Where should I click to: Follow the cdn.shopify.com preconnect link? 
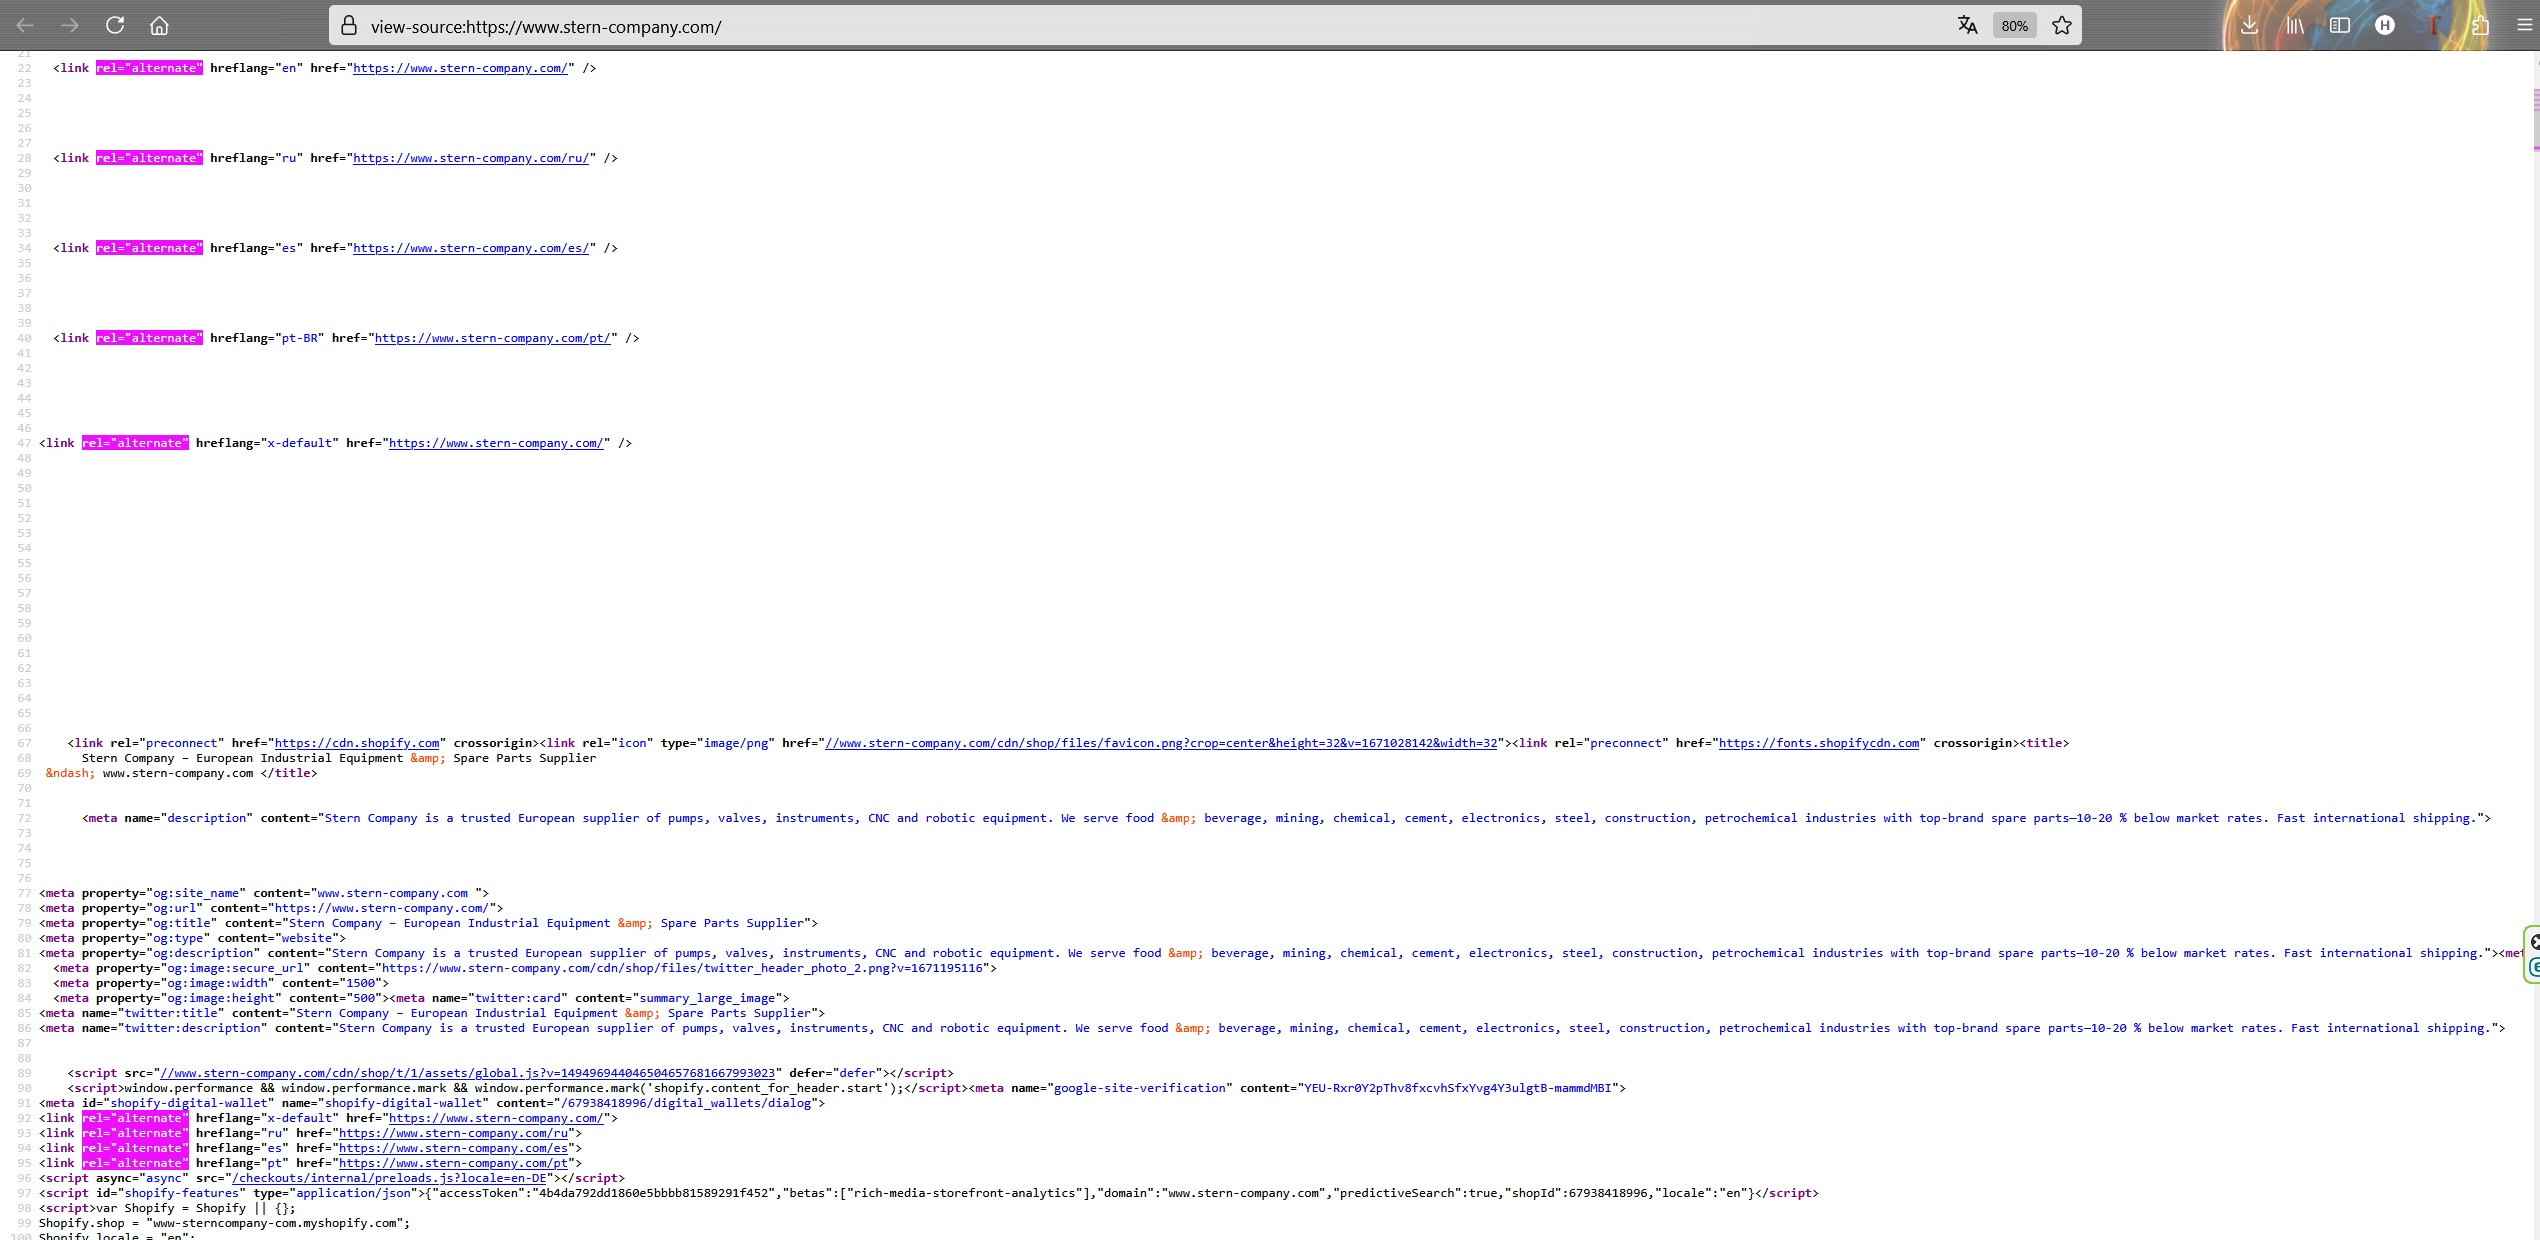(x=357, y=743)
